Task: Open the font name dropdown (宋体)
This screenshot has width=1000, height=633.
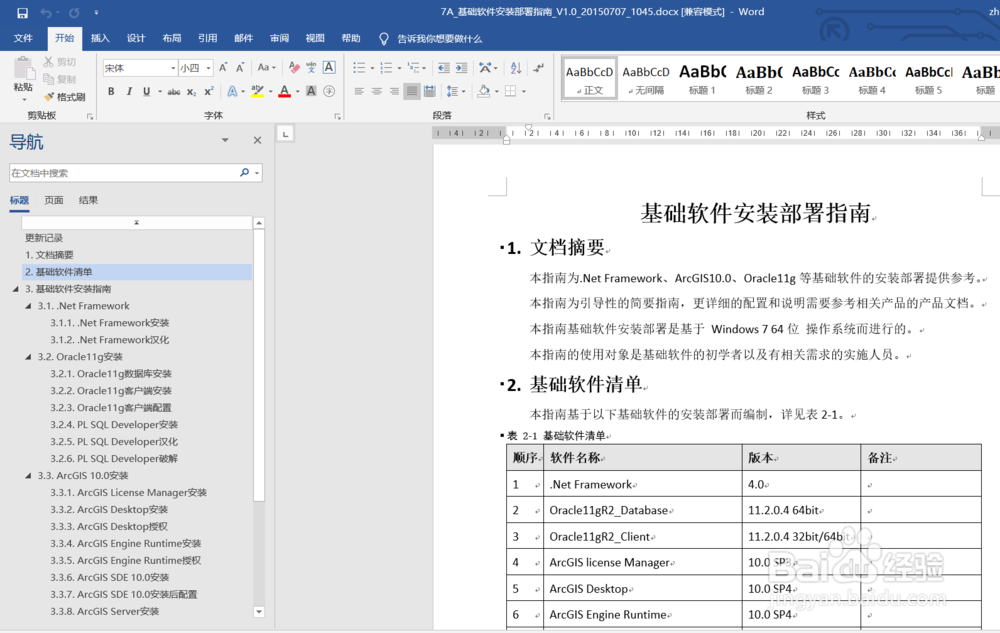Action: click(173, 68)
